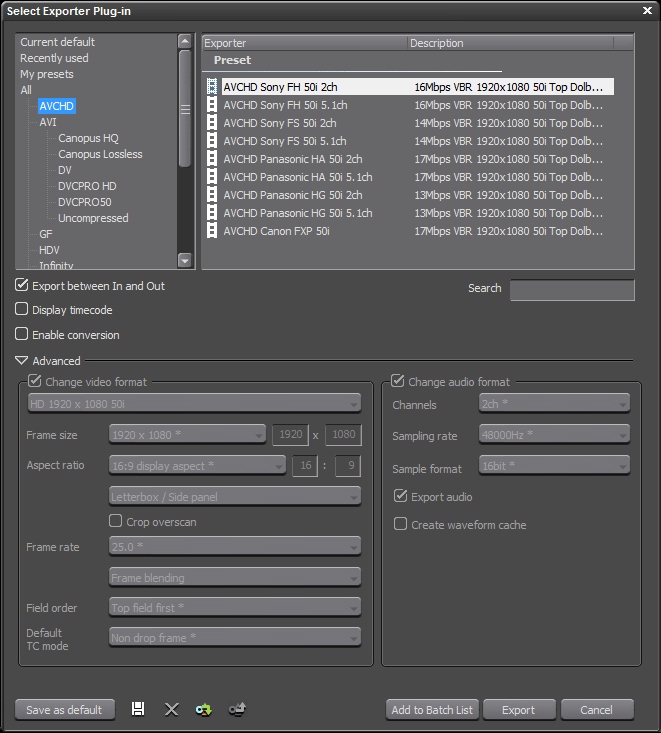Collapse the Advanced section triangle
This screenshot has height=733, width=661.
click(22, 360)
